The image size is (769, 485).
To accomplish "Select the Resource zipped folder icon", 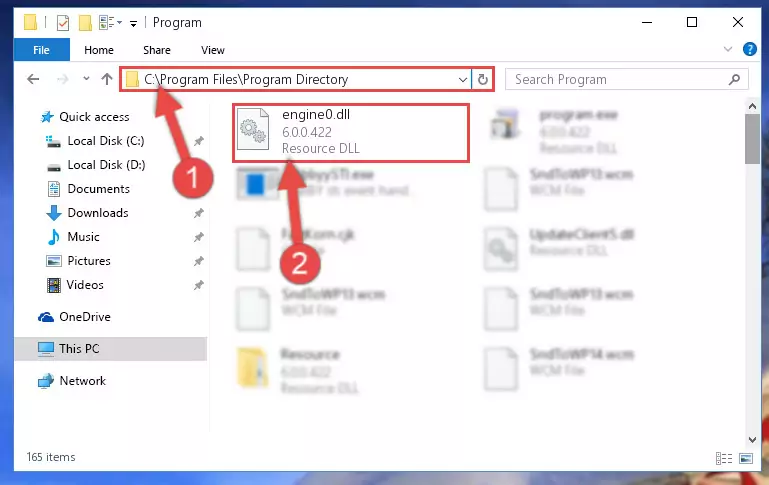I will 253,367.
